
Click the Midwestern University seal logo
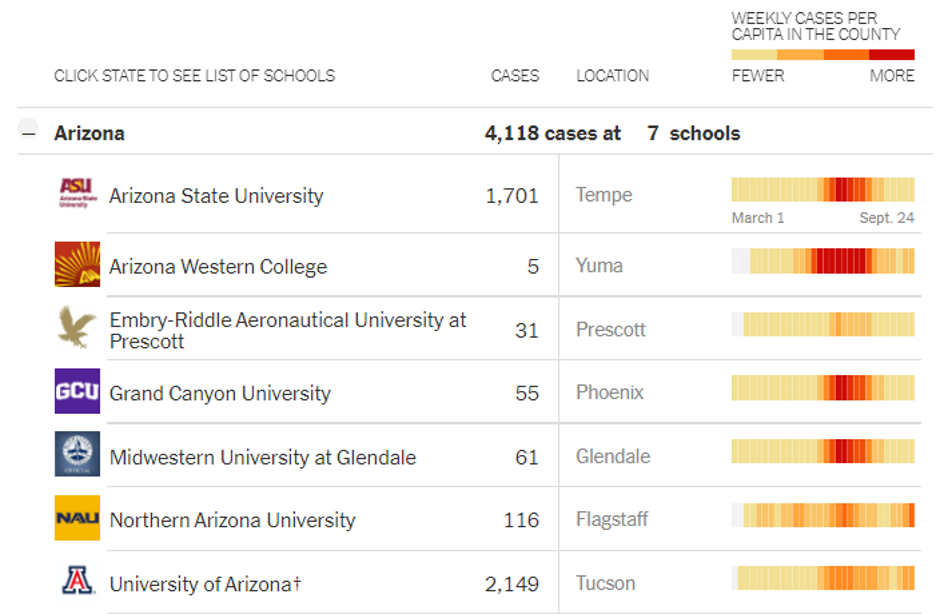point(77,454)
